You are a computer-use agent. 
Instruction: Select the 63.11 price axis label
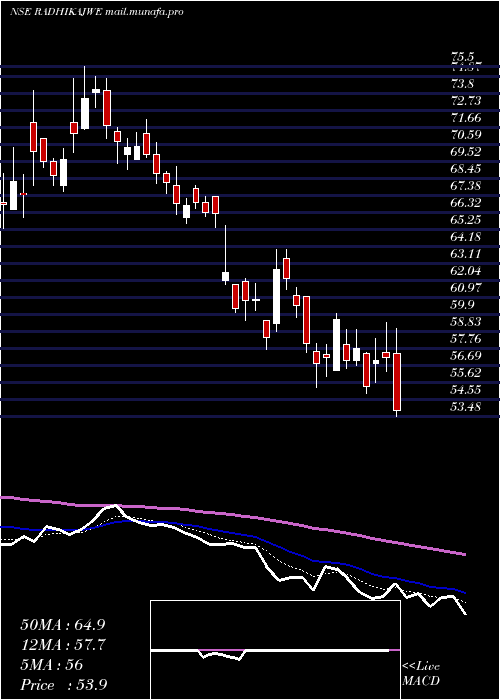point(466,254)
